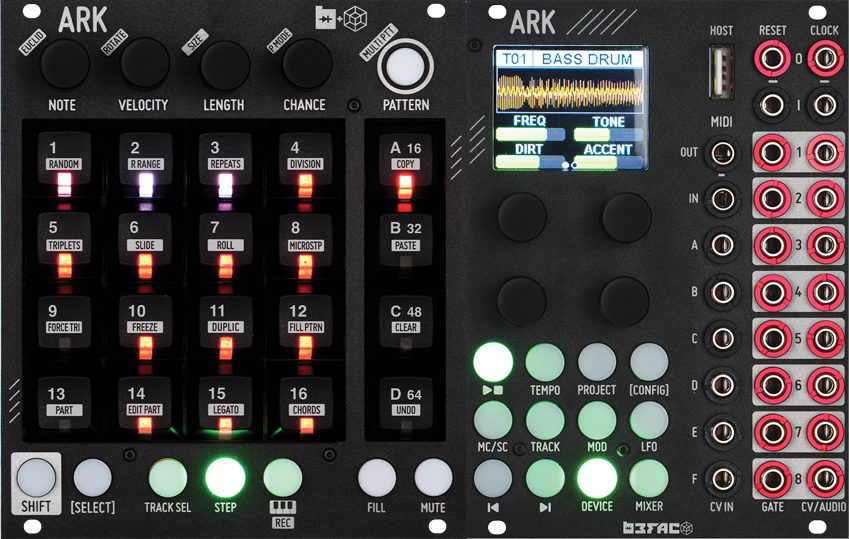Toggle step pad 6 SLIDE
850x539 pixels.
[x=145, y=247]
